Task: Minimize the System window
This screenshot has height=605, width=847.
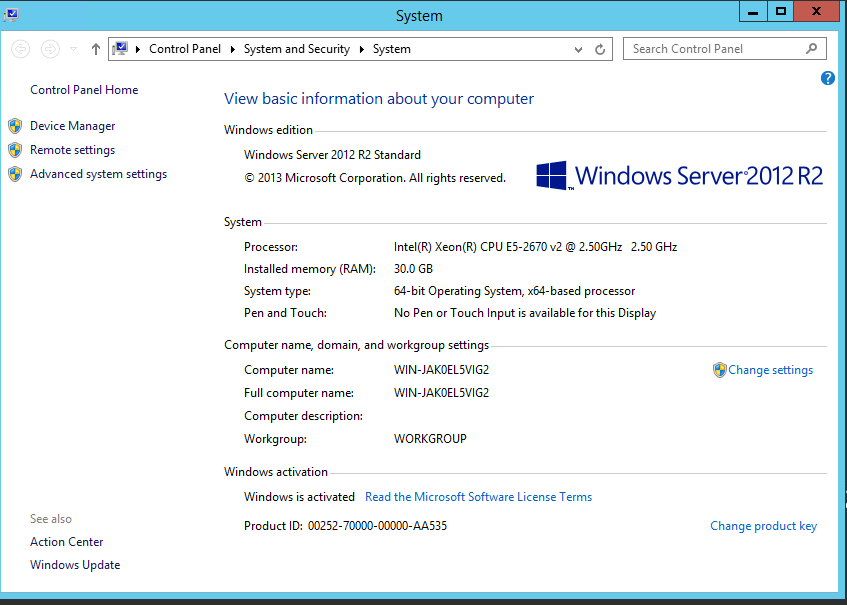Action: click(x=753, y=11)
